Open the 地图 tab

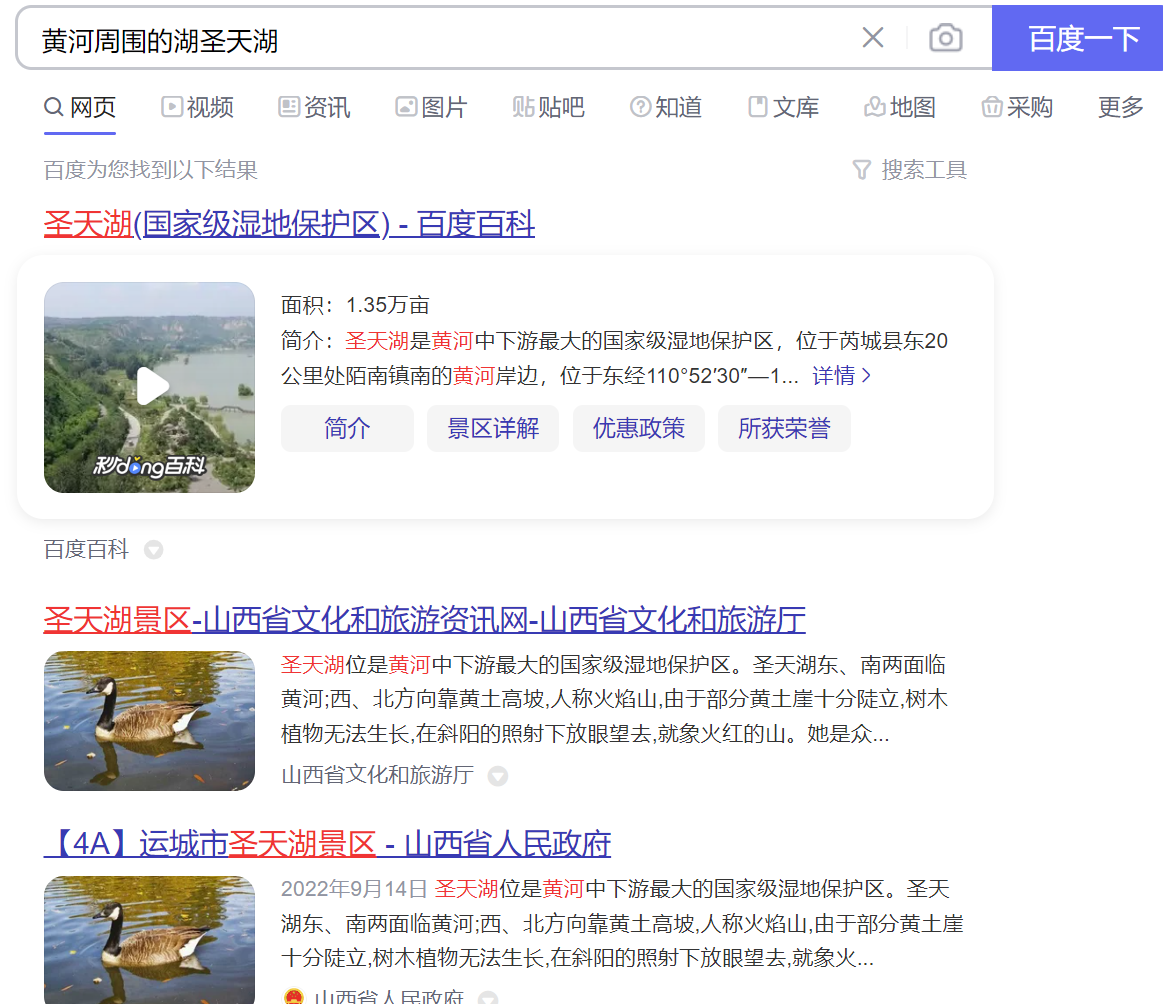(900, 108)
